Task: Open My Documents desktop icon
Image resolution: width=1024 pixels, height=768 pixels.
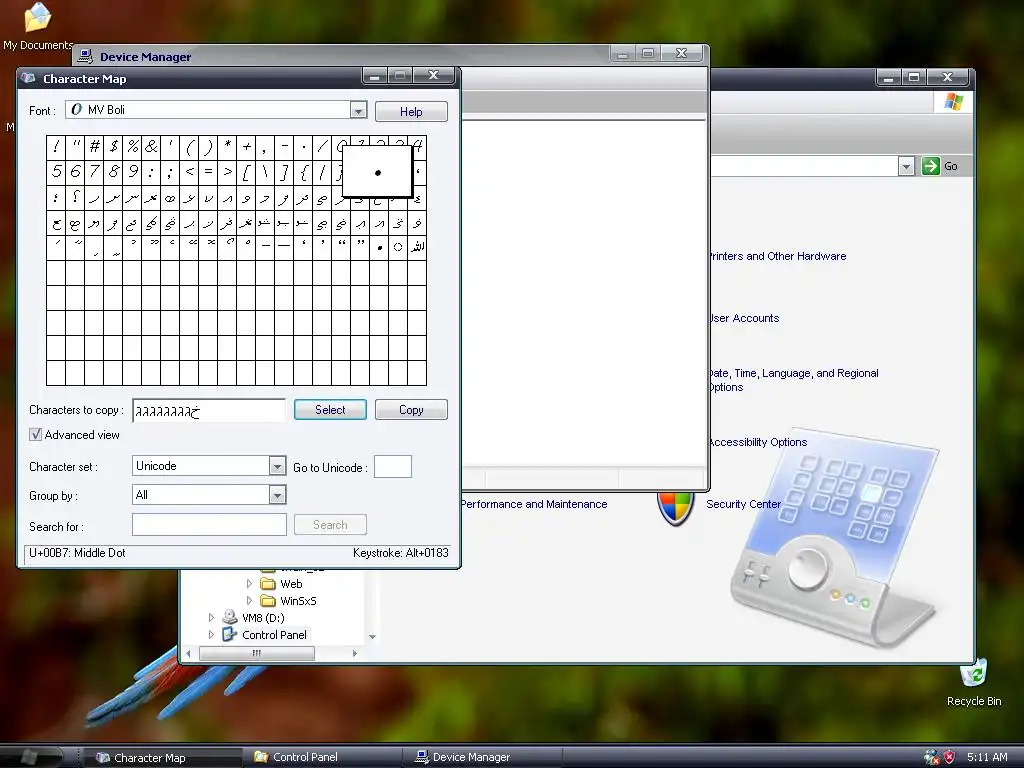Action: (x=37, y=17)
